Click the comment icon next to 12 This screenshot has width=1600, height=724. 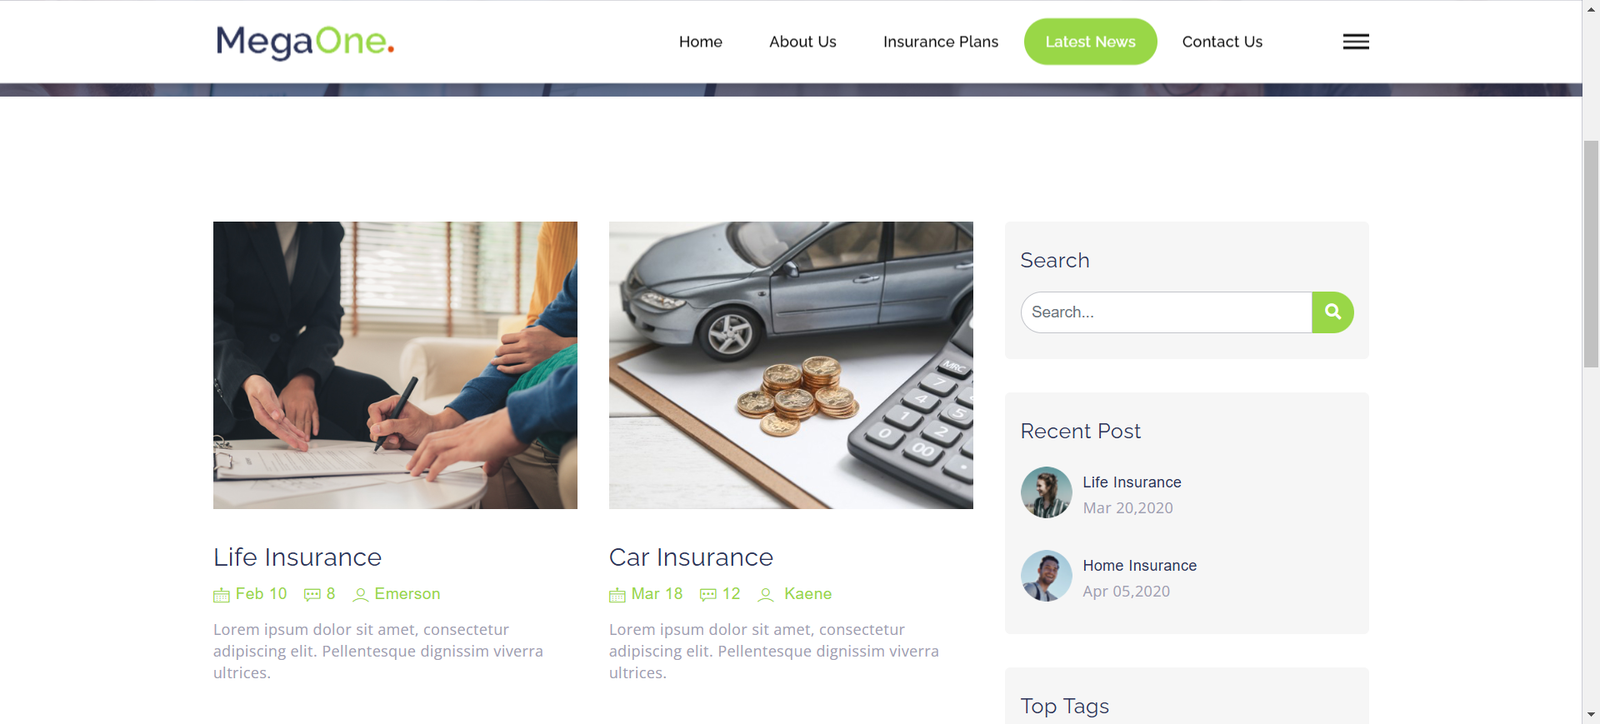pyautogui.click(x=708, y=595)
